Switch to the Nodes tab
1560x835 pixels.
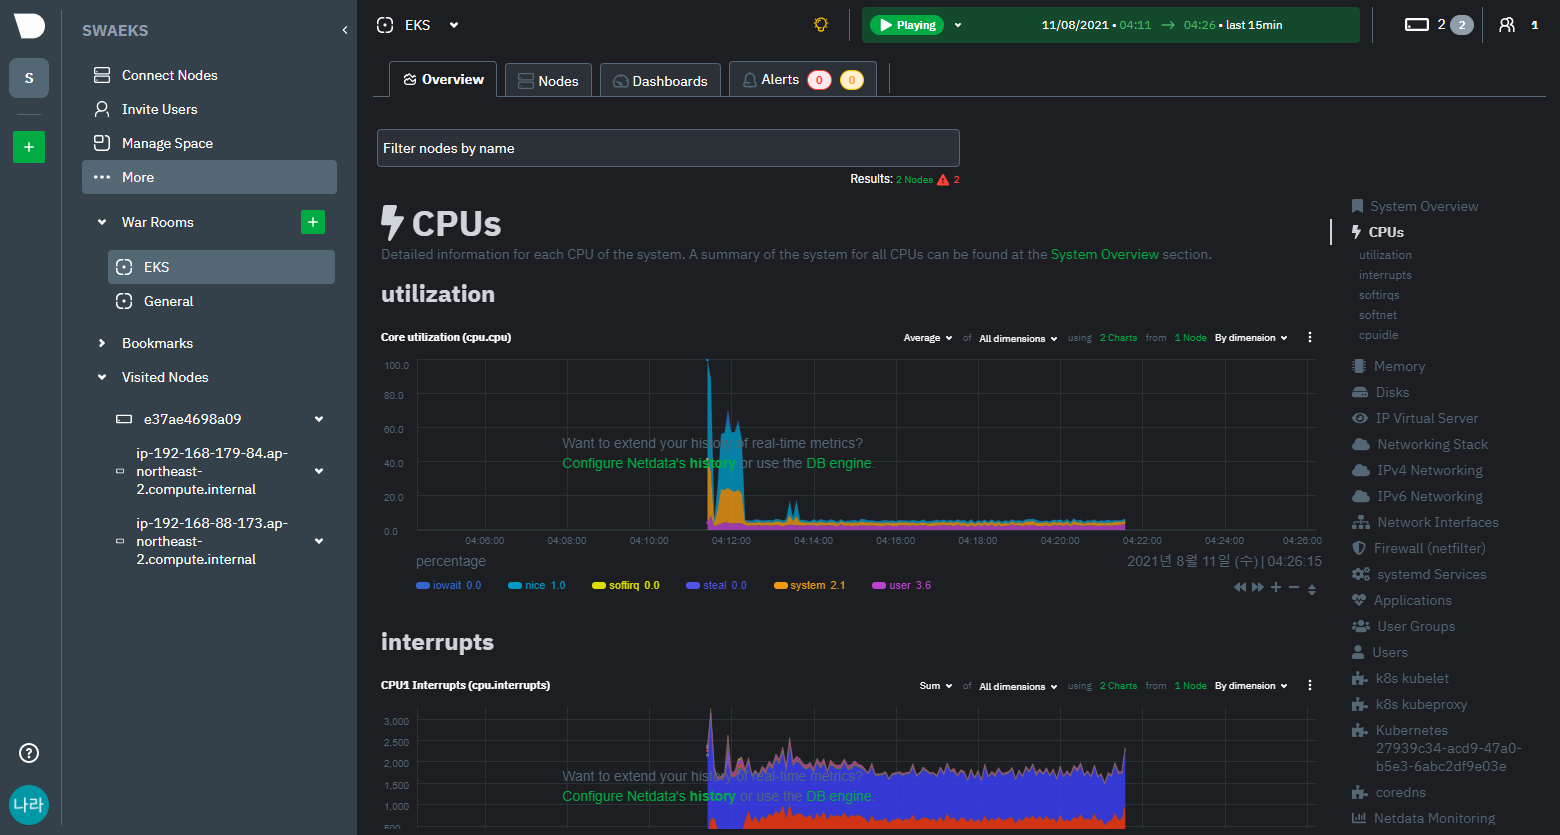pyautogui.click(x=548, y=81)
